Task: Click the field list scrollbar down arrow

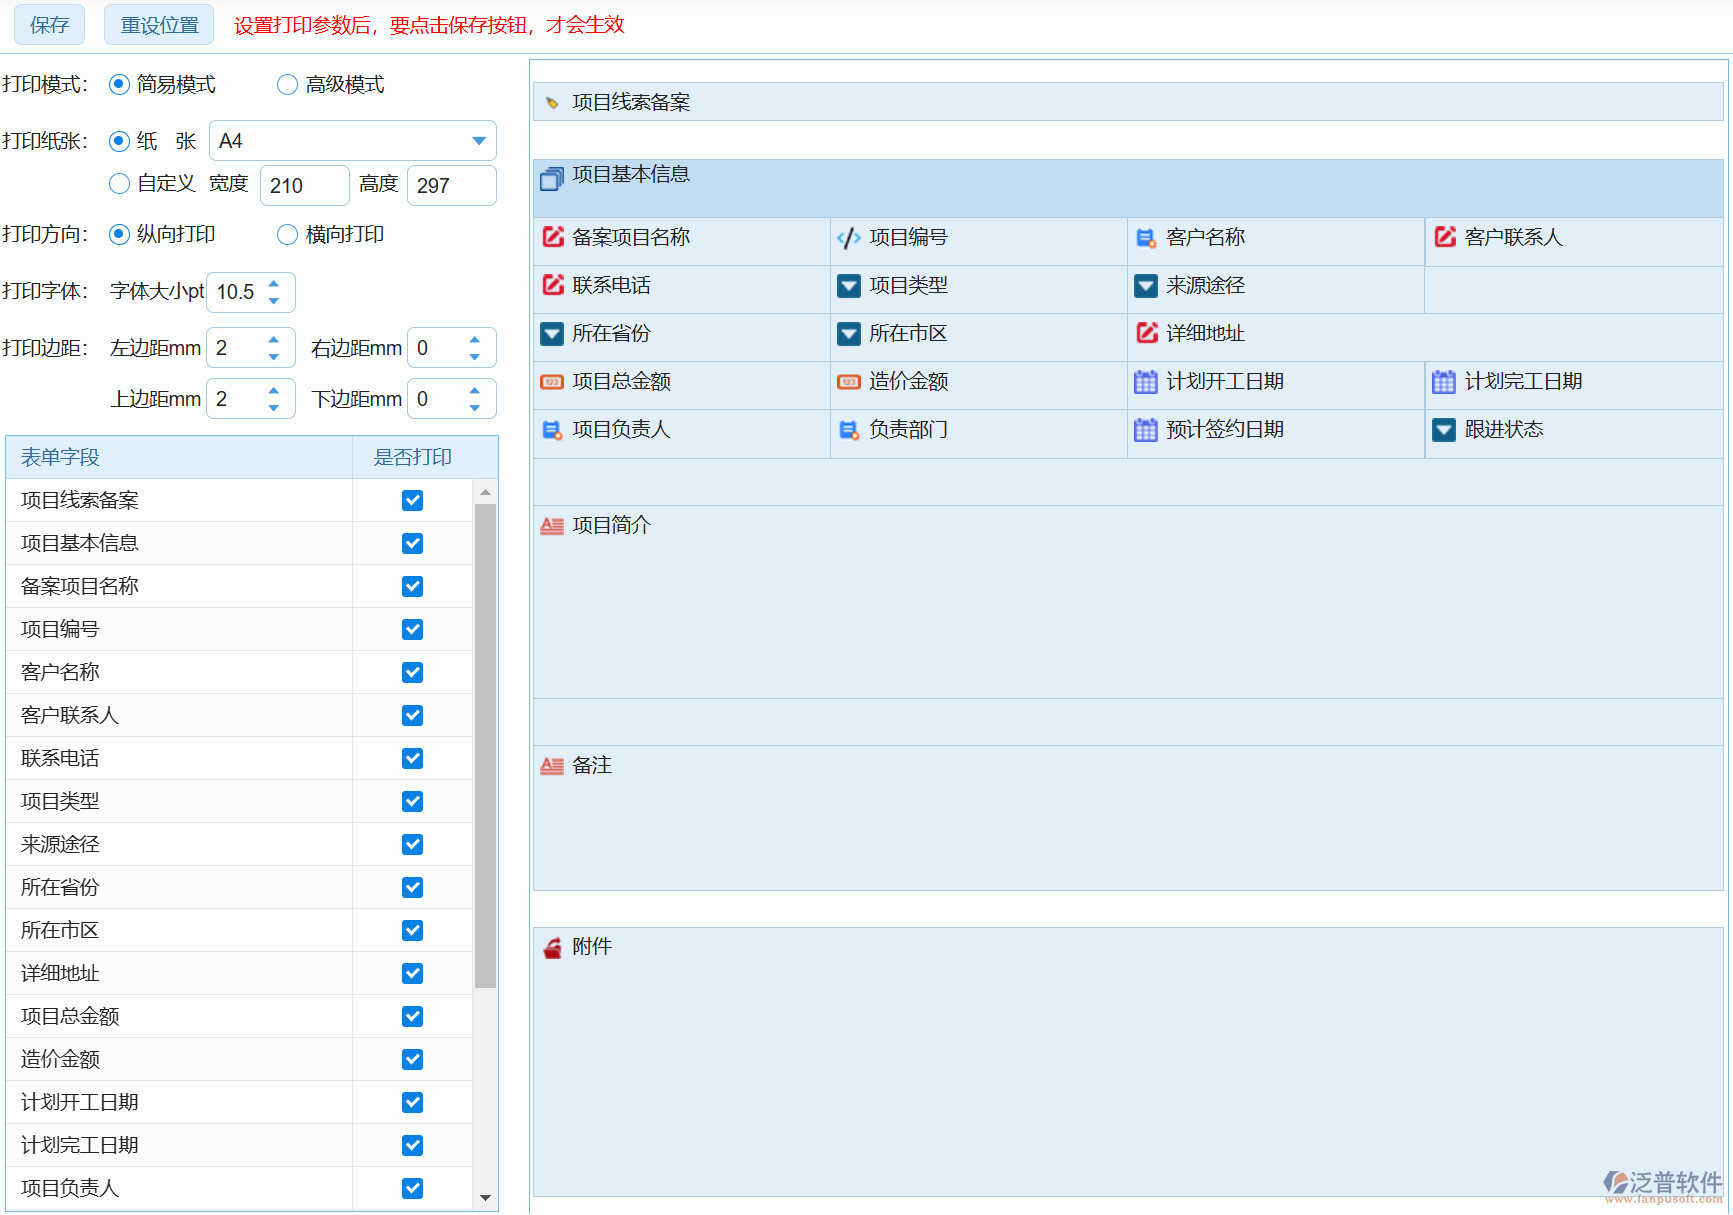Action: pyautogui.click(x=485, y=1197)
